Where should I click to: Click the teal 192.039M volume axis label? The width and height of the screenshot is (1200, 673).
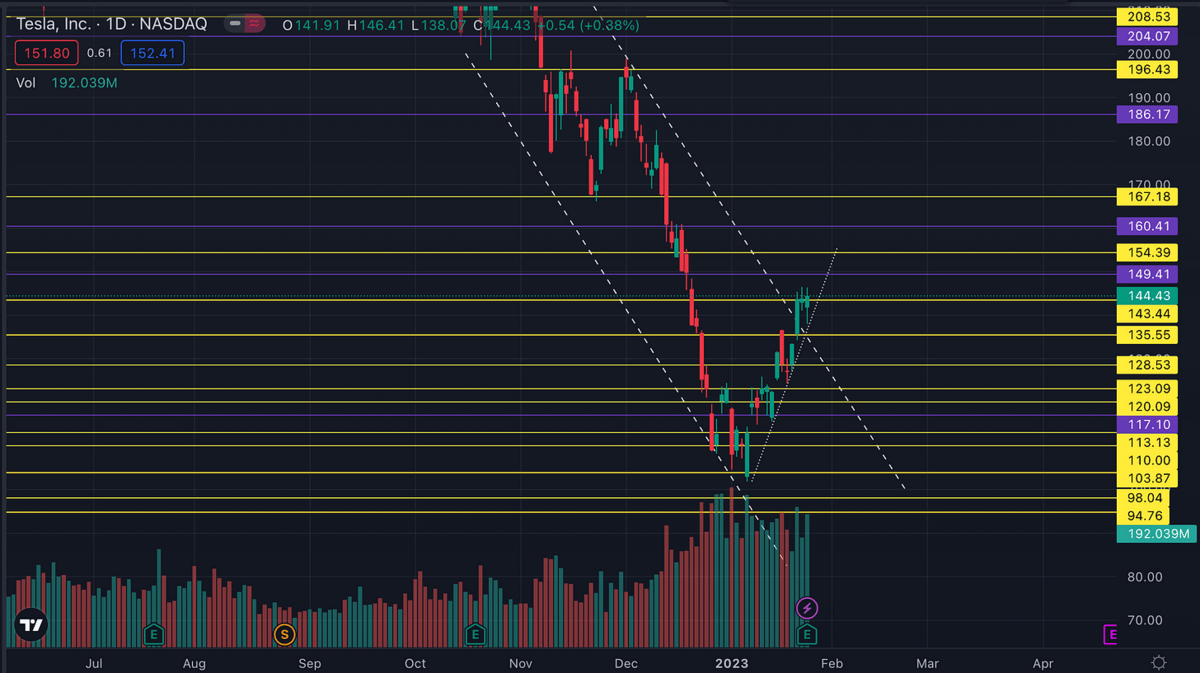pos(1155,534)
